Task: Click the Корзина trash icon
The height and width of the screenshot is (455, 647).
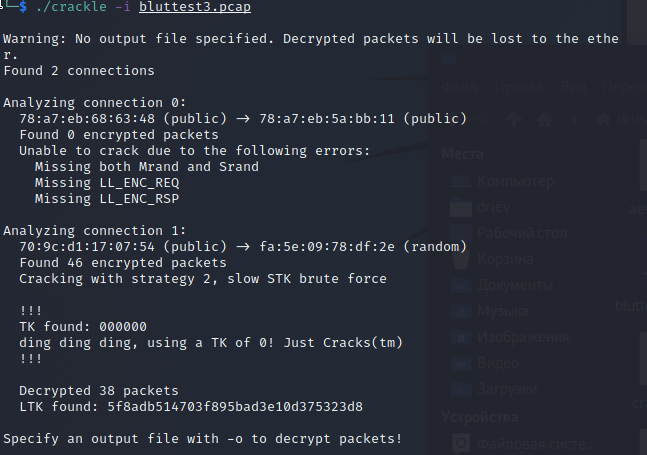Action: click(461, 259)
